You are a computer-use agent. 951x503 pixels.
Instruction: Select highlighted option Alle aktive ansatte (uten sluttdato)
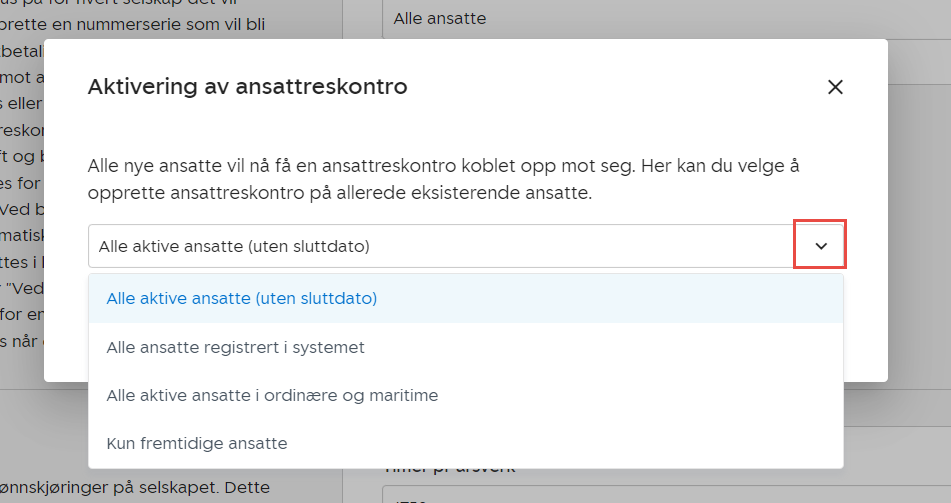click(241, 298)
